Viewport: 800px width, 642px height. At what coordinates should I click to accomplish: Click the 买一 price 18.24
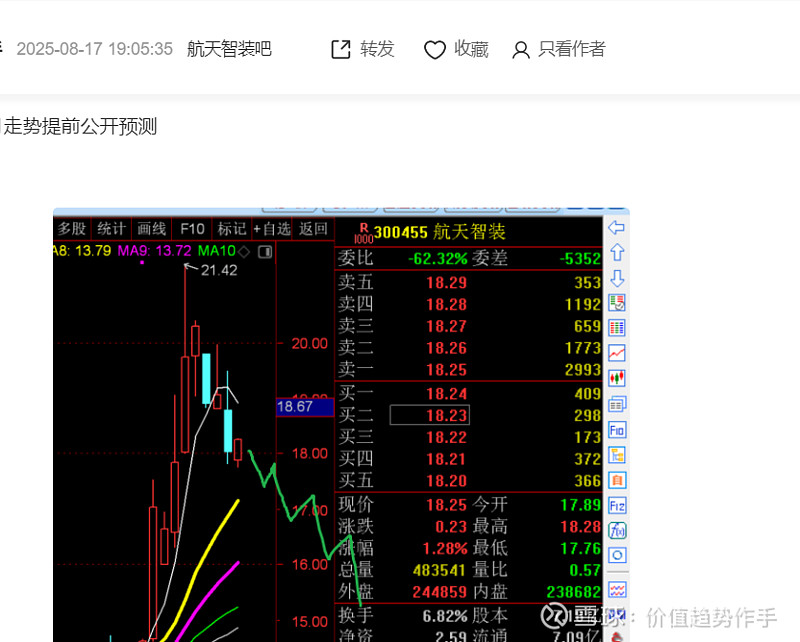[446, 393]
